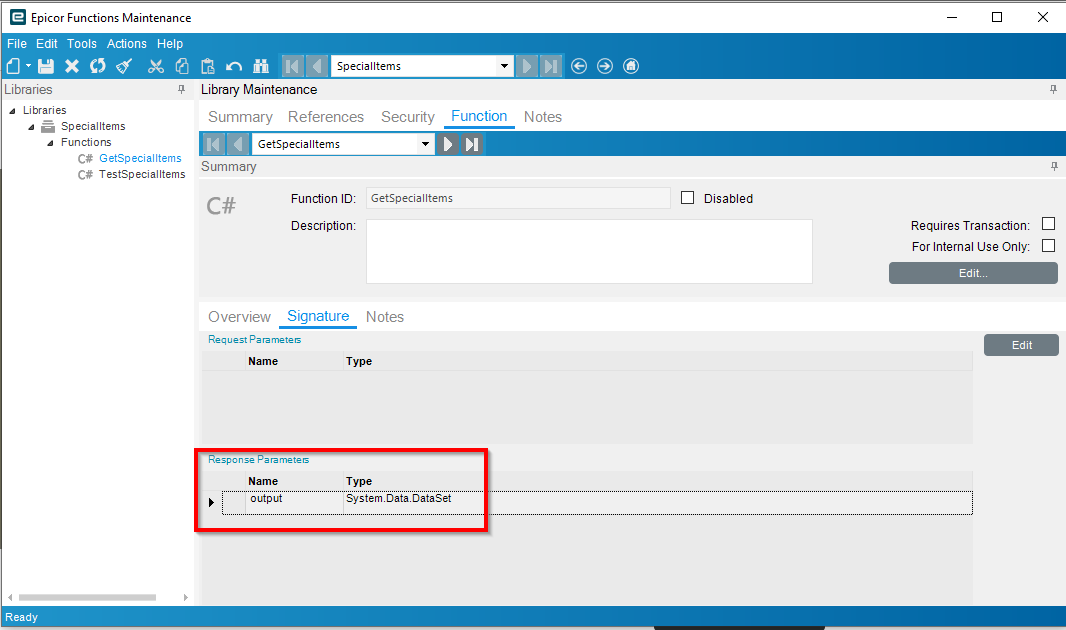Open the Help menu

pos(170,43)
